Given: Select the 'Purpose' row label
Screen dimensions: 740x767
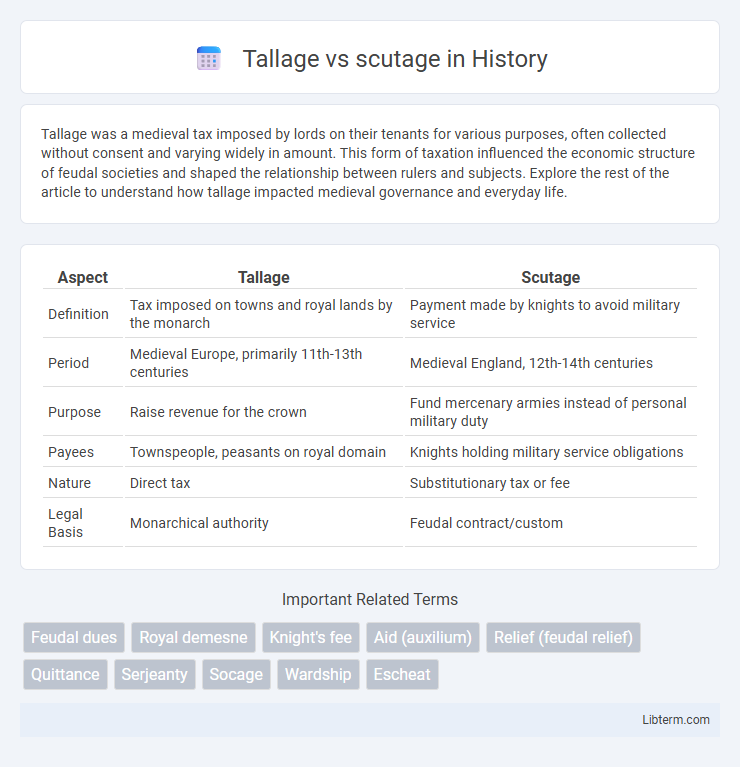Looking at the screenshot, I should click(74, 412).
